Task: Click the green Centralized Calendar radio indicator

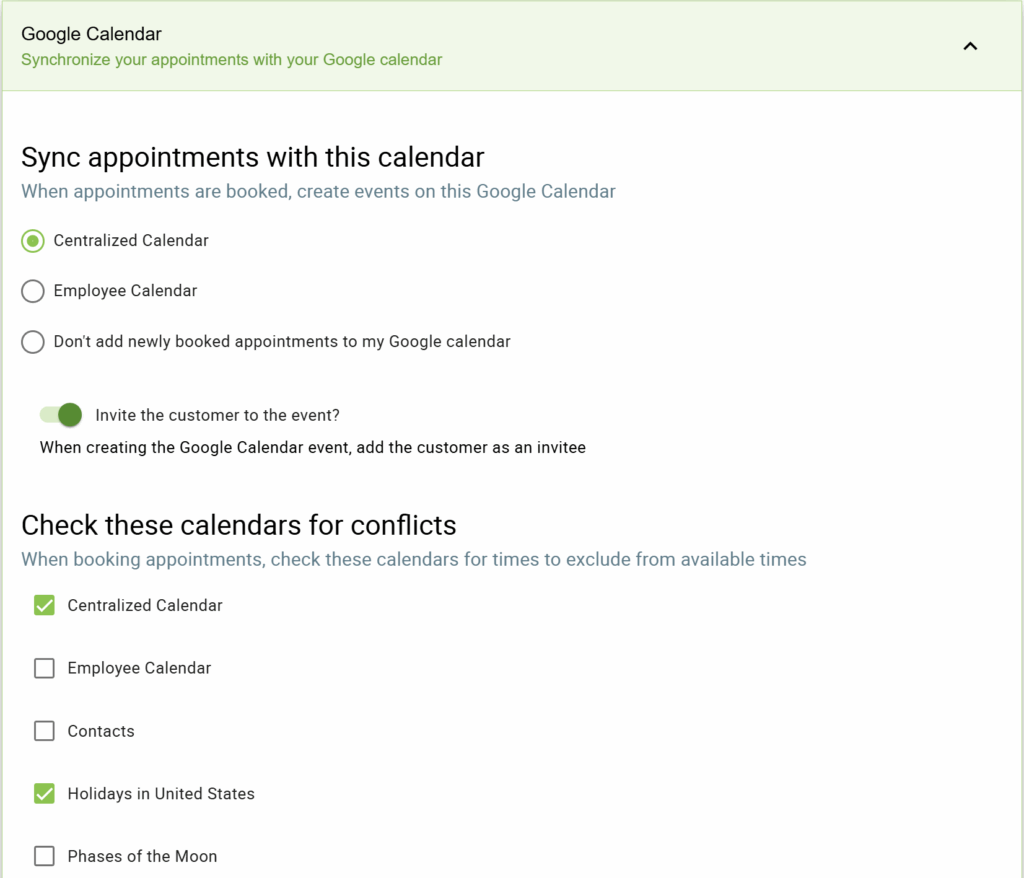Action: click(x=31, y=241)
